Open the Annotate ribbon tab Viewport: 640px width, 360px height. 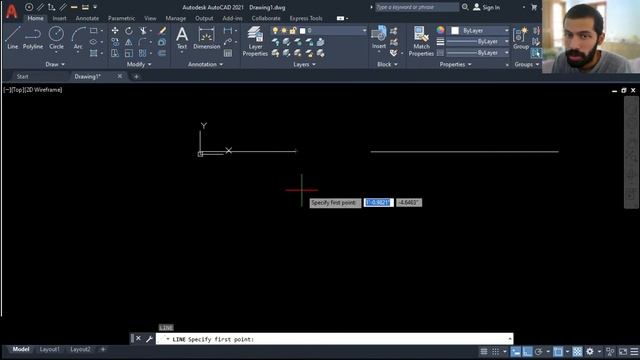[87, 18]
